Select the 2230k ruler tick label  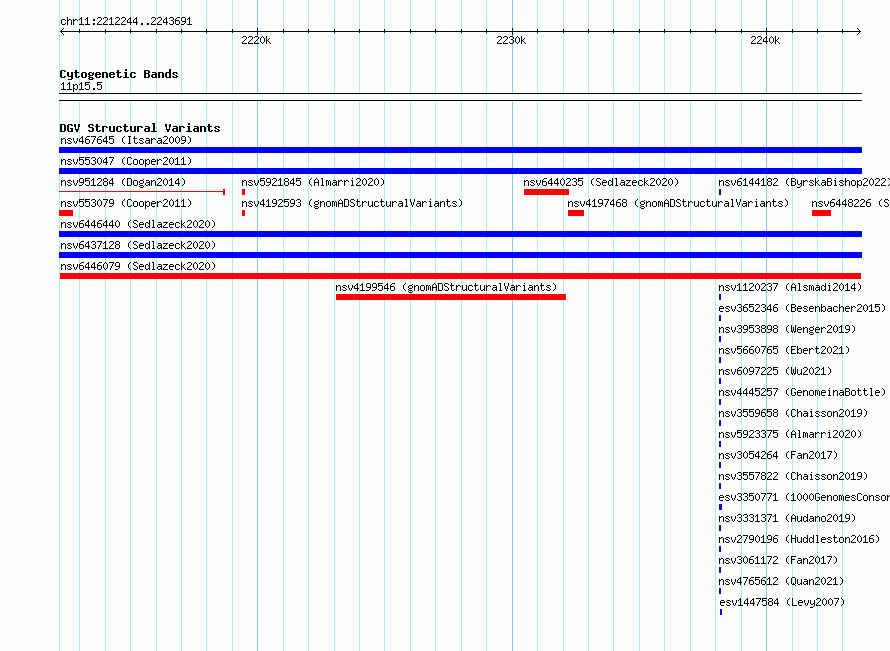click(511, 40)
